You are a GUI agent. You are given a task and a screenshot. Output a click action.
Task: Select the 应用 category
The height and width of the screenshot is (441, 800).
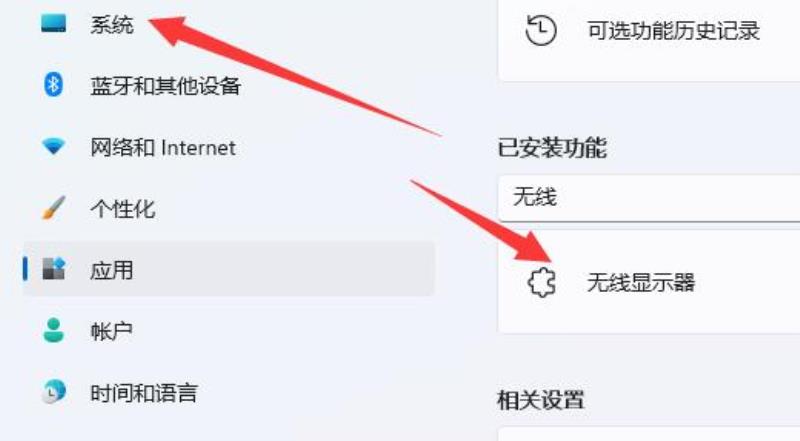point(229,269)
